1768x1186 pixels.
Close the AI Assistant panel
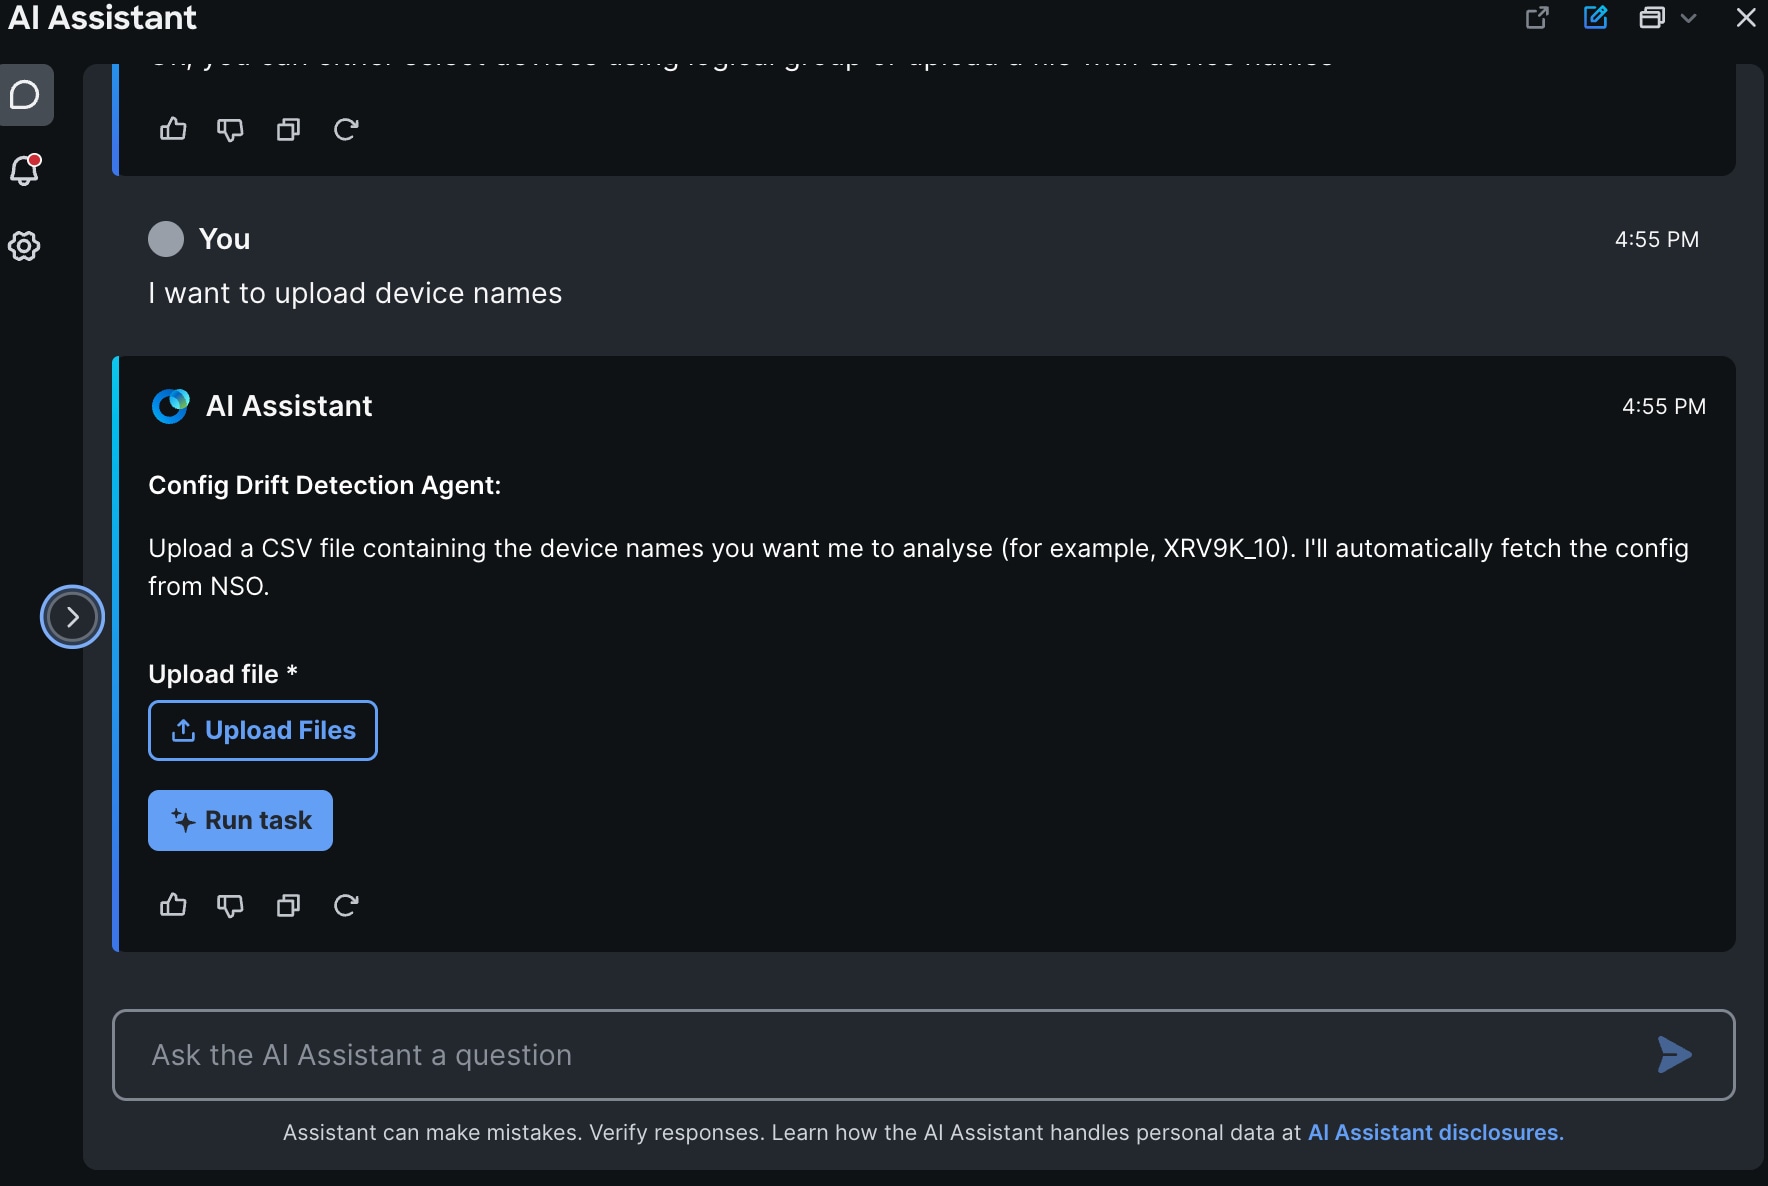[x=1746, y=18]
